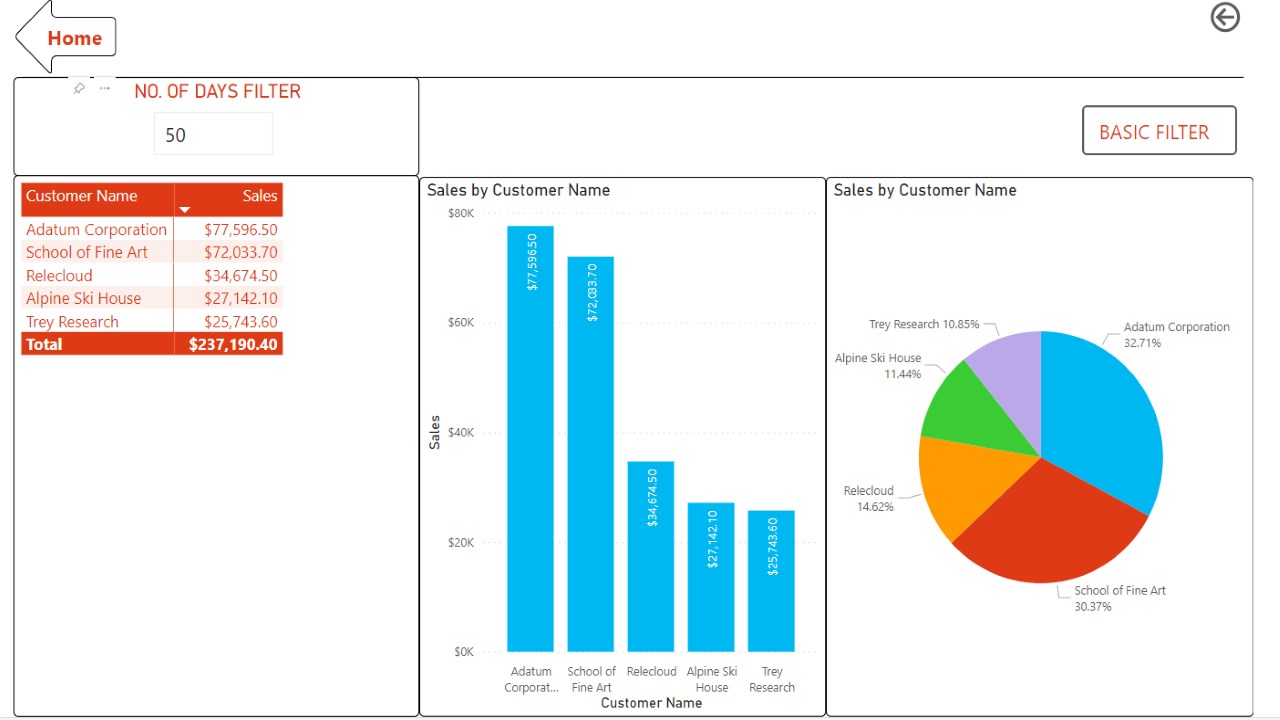
Task: Click the School of Fine Art bar
Action: point(591,454)
